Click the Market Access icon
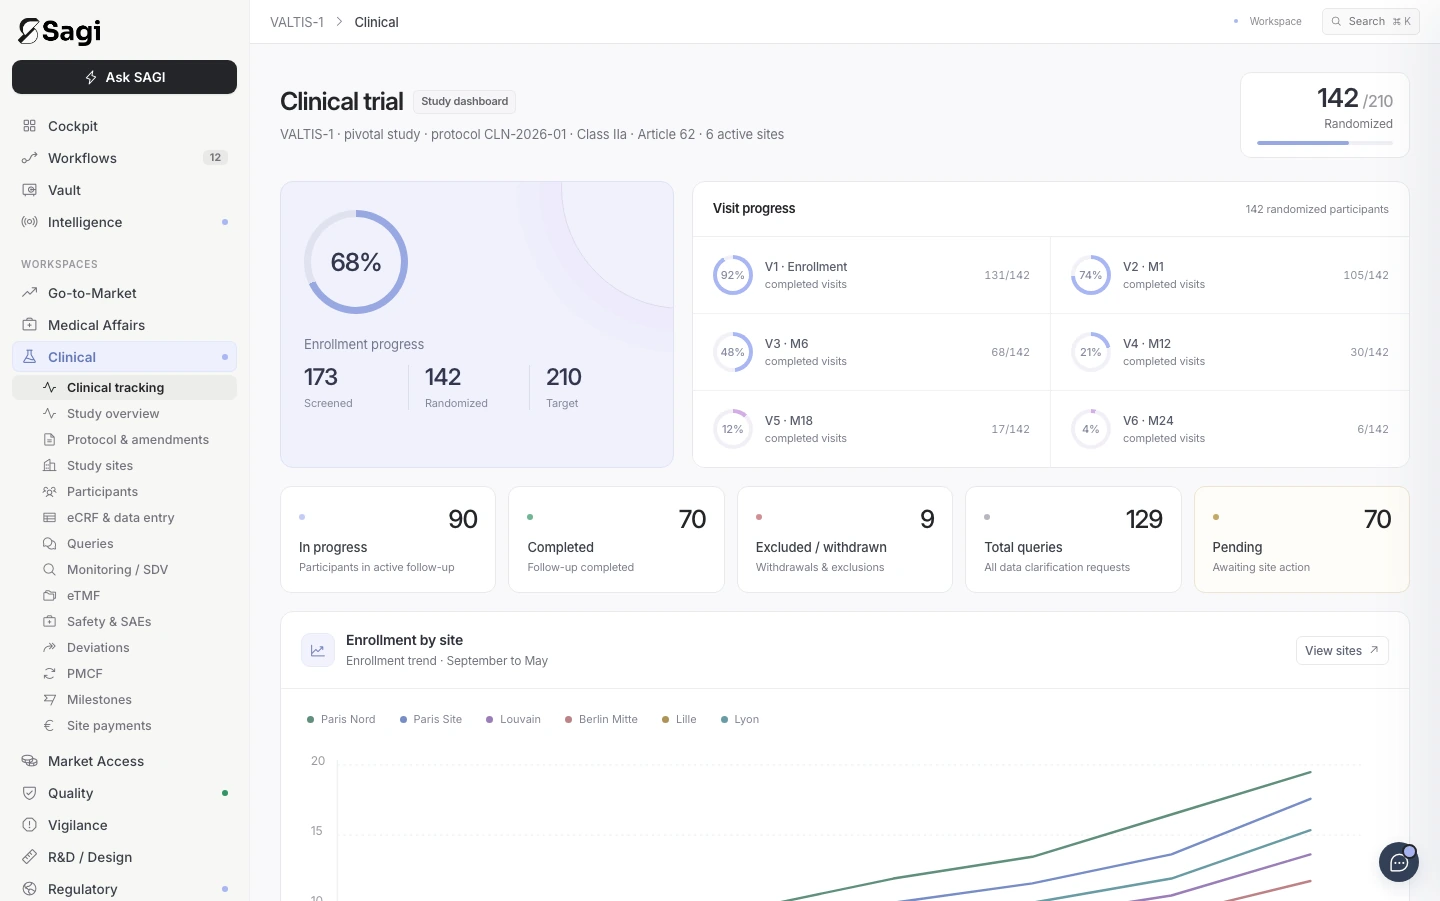 click(30, 761)
